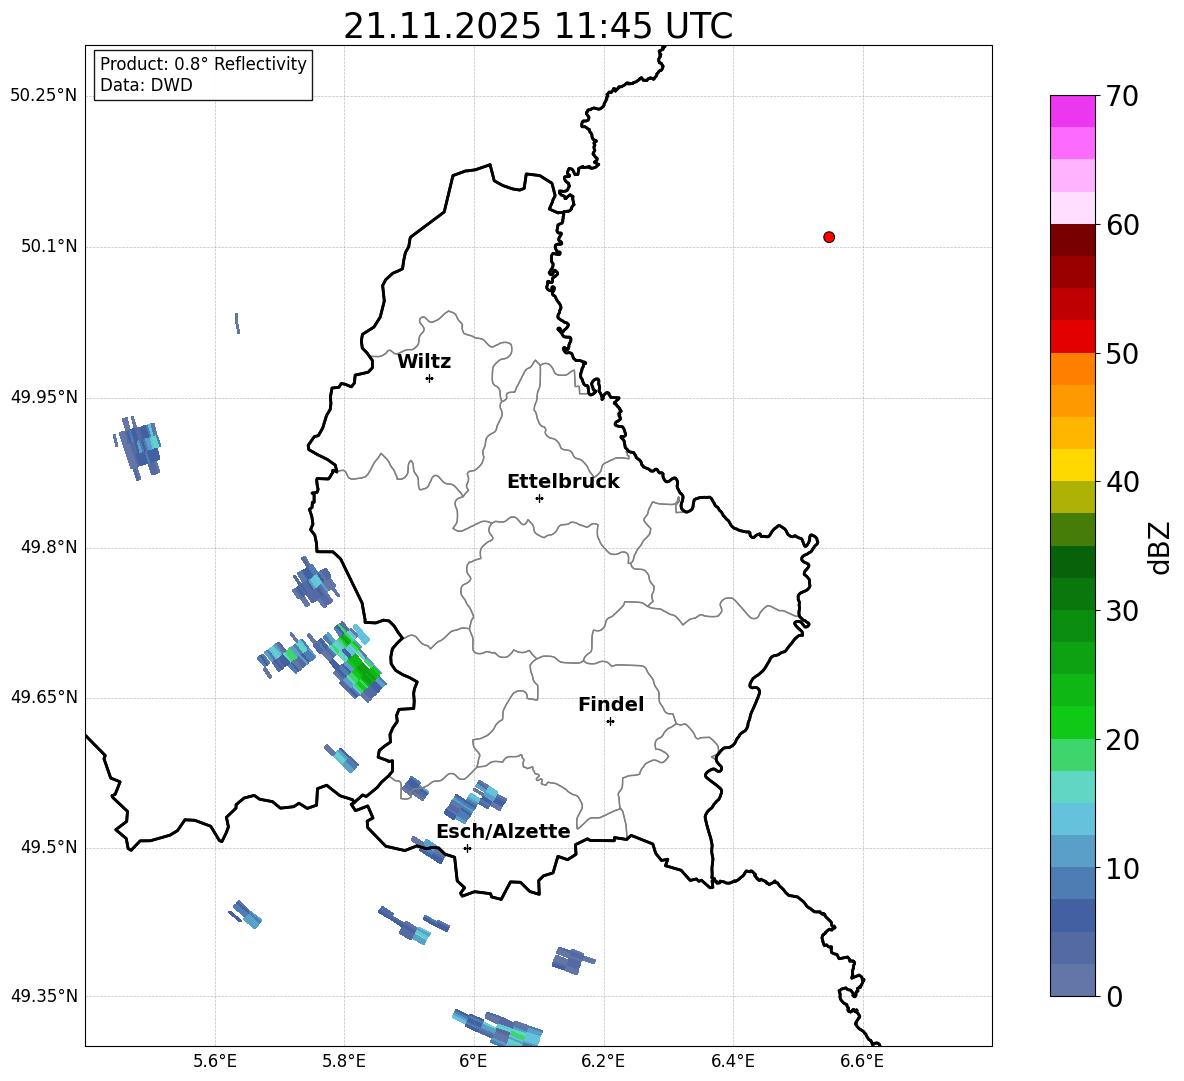The width and height of the screenshot is (1184, 1081).
Task: Click the Findel city label
Action: click(x=611, y=704)
